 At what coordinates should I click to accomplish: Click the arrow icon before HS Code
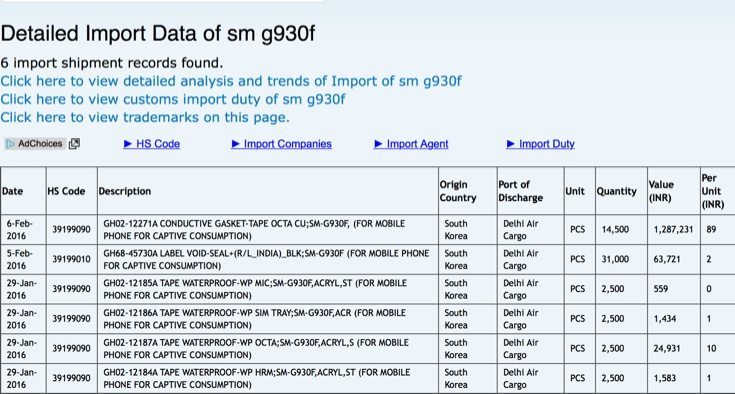coord(128,144)
